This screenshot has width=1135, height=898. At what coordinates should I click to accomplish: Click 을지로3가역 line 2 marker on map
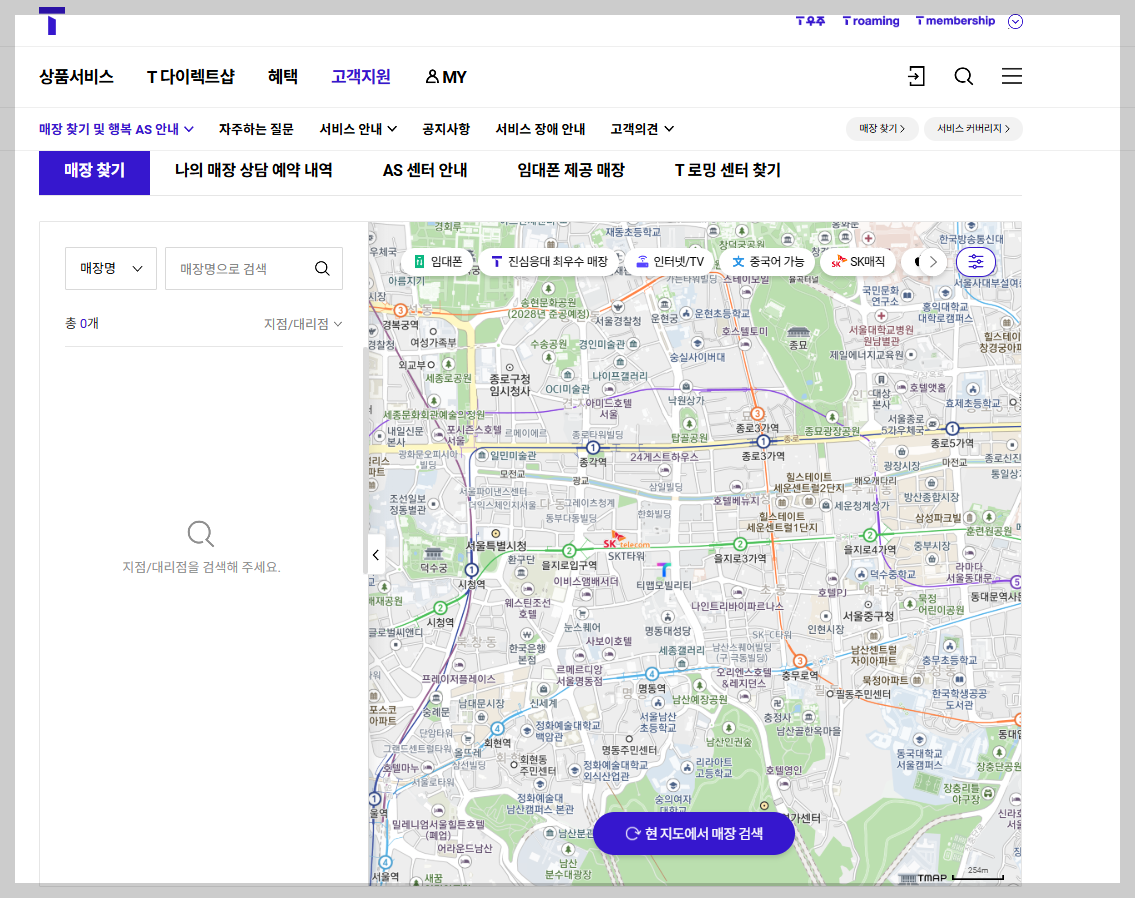740,544
